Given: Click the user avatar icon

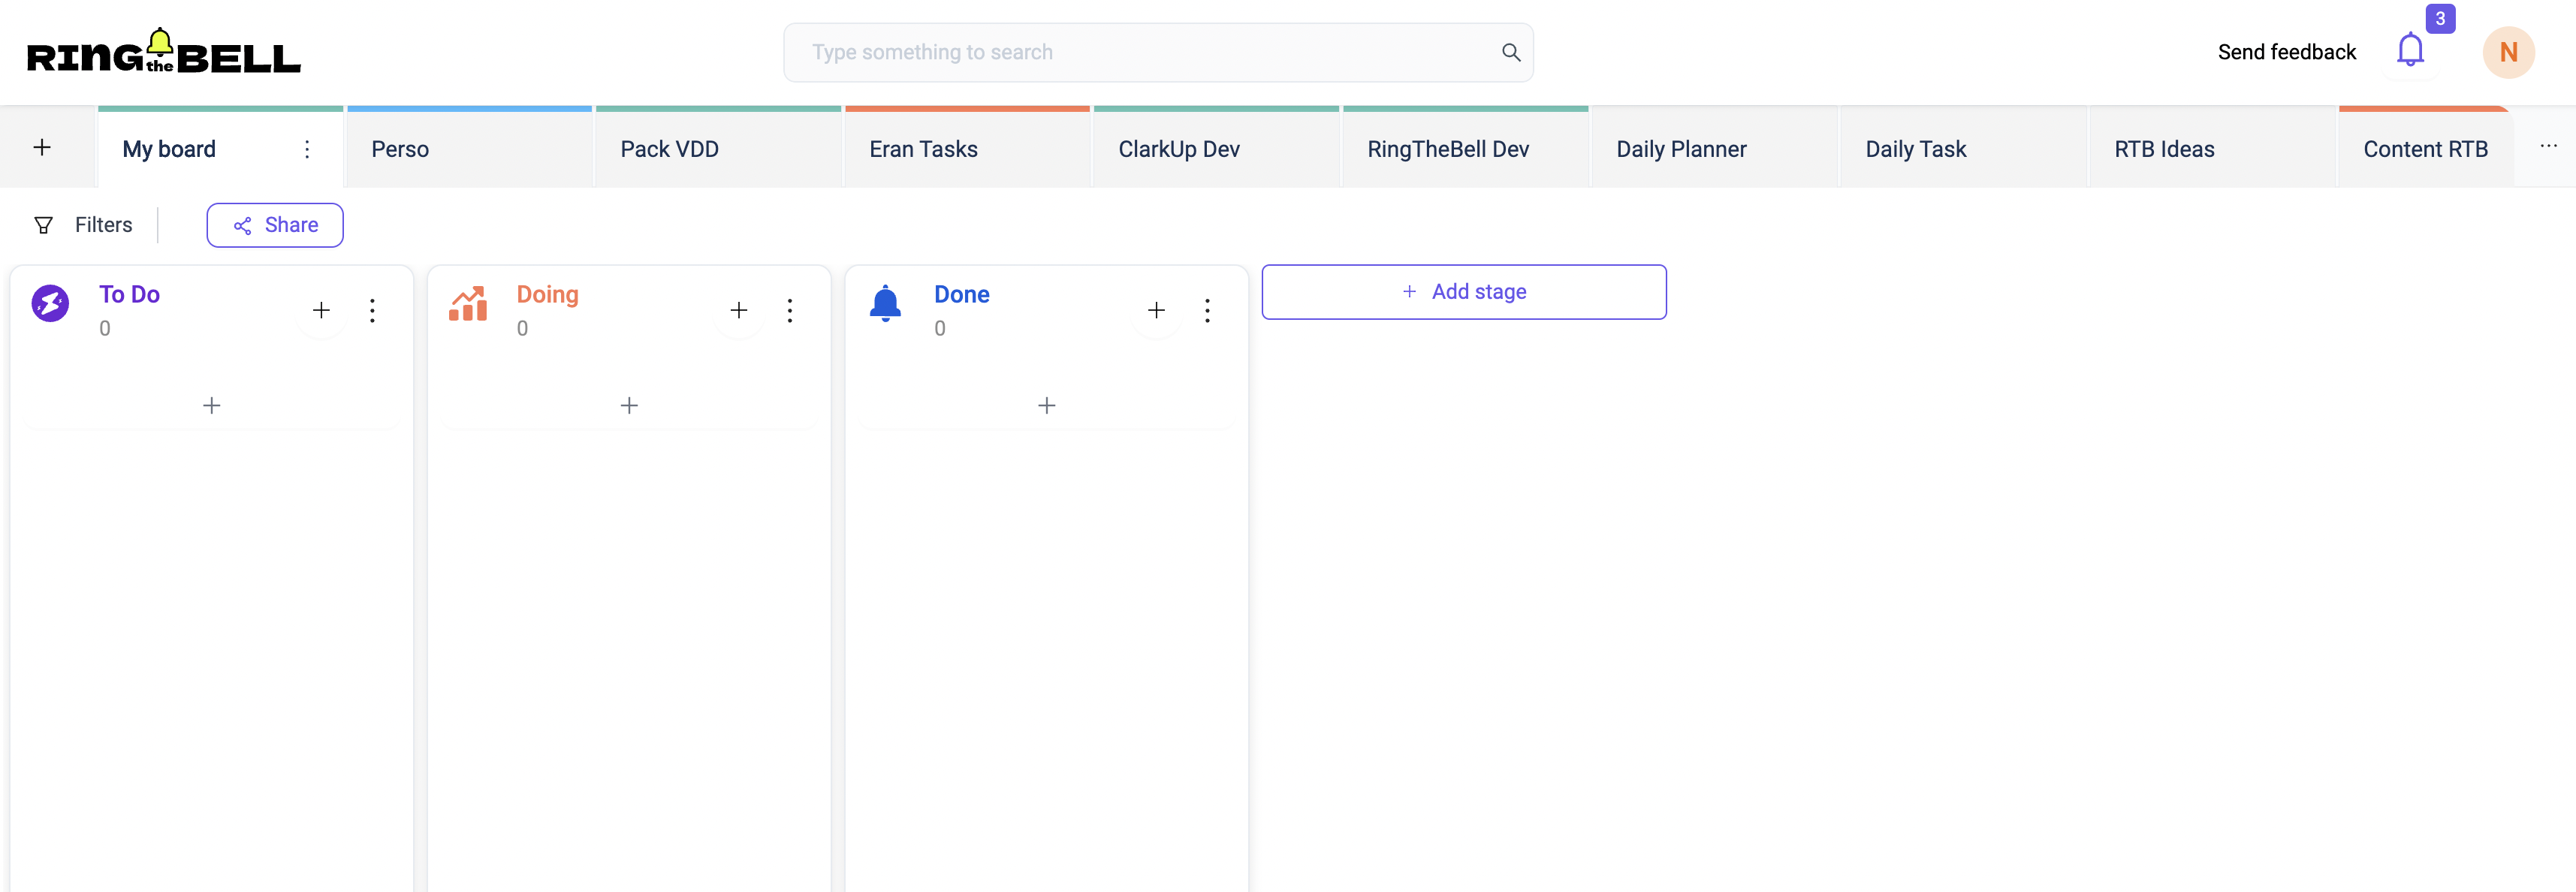Looking at the screenshot, I should click(x=2508, y=51).
